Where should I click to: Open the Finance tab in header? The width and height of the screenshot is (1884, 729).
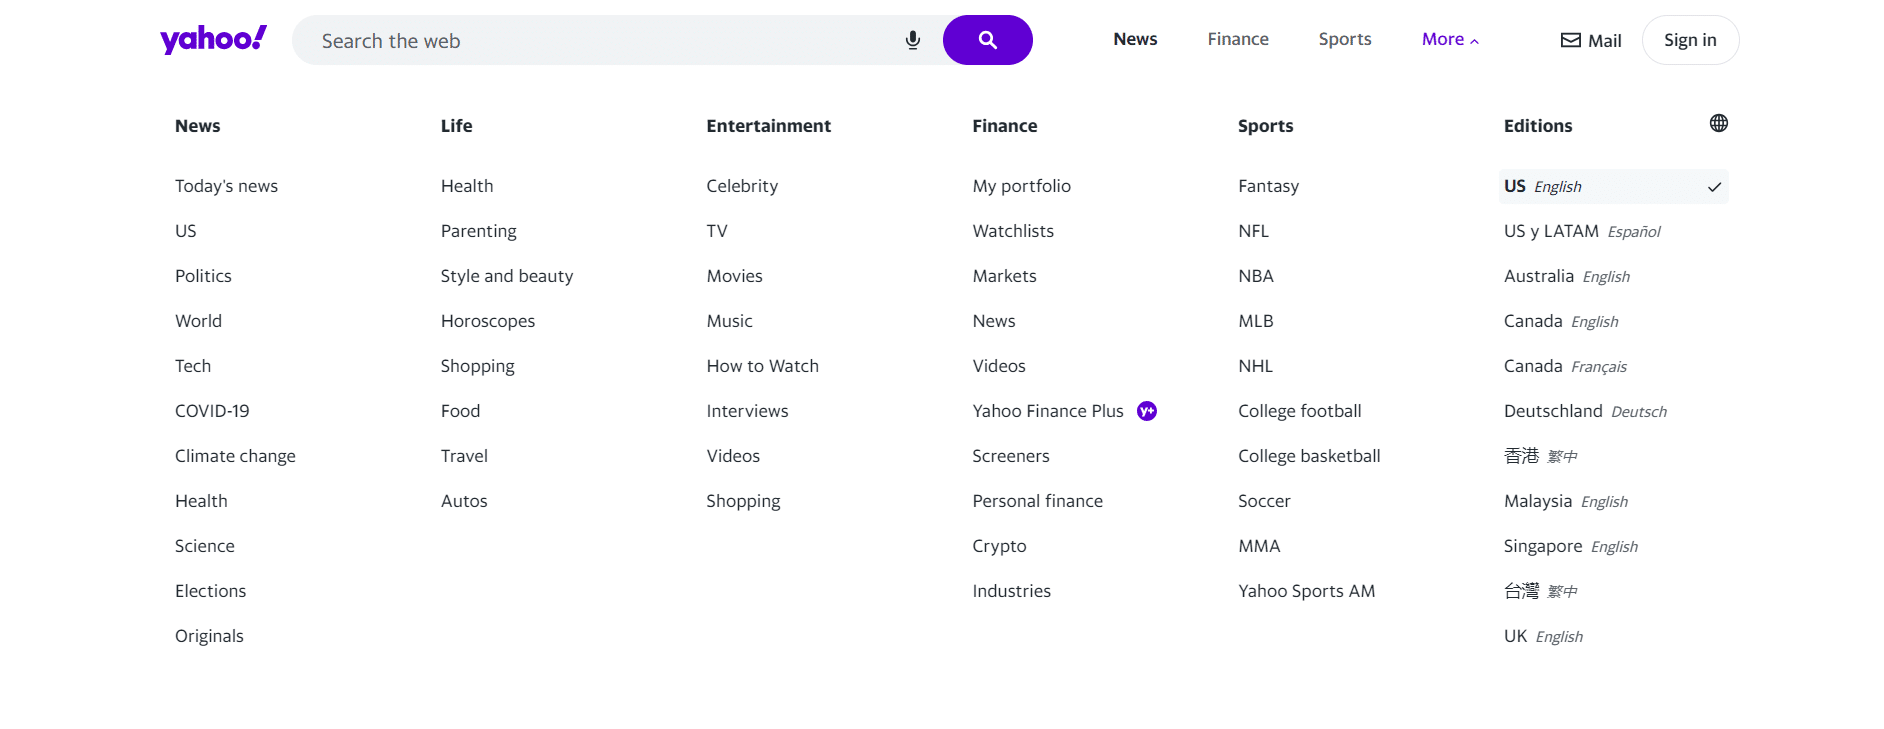(x=1237, y=39)
